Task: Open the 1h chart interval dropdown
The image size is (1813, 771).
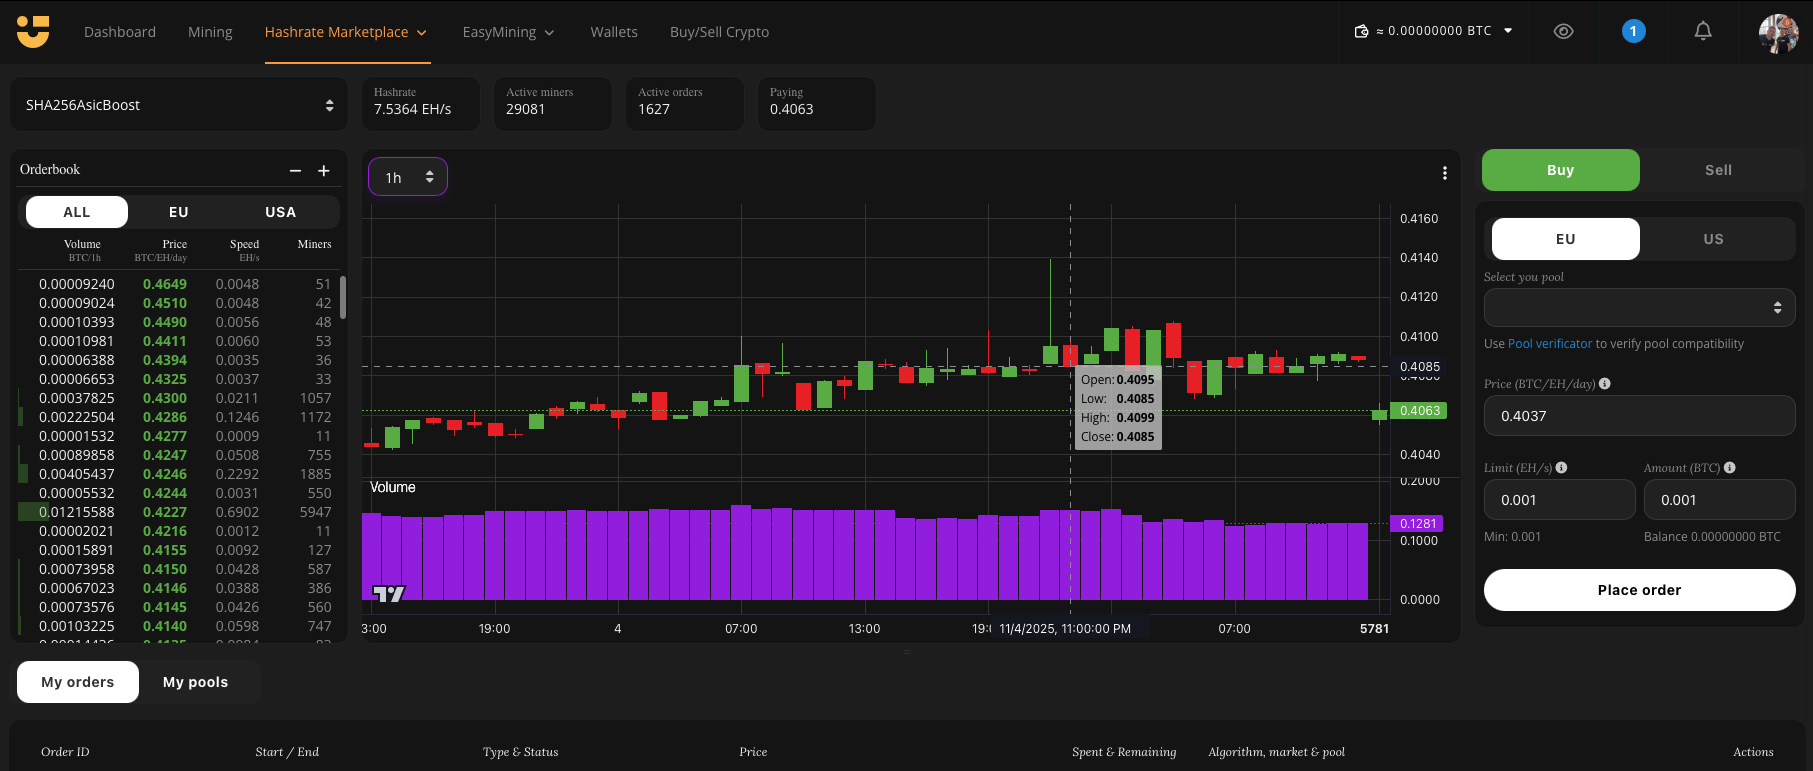Action: click(x=408, y=177)
